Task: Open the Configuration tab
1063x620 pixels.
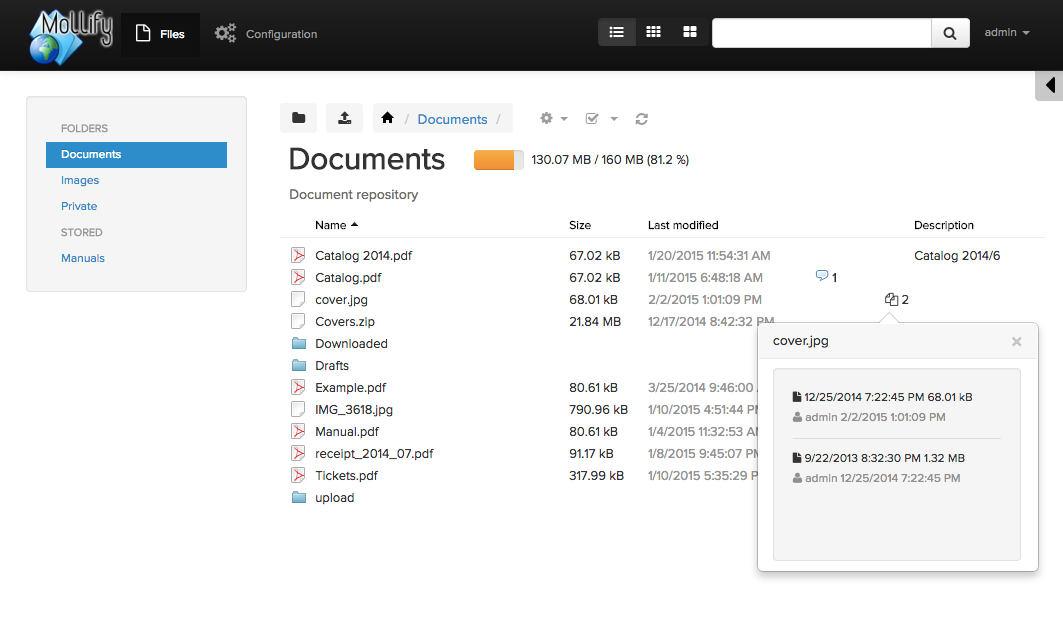Action: click(x=266, y=34)
